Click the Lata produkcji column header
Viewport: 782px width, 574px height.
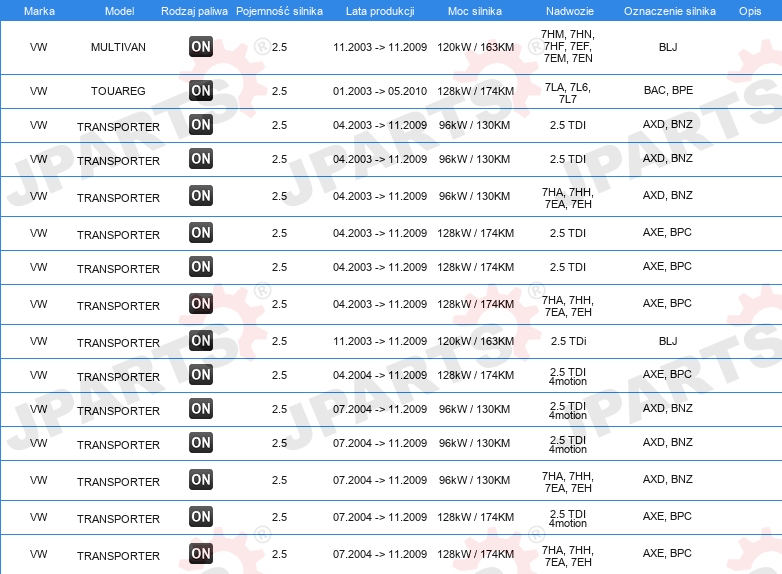click(380, 11)
